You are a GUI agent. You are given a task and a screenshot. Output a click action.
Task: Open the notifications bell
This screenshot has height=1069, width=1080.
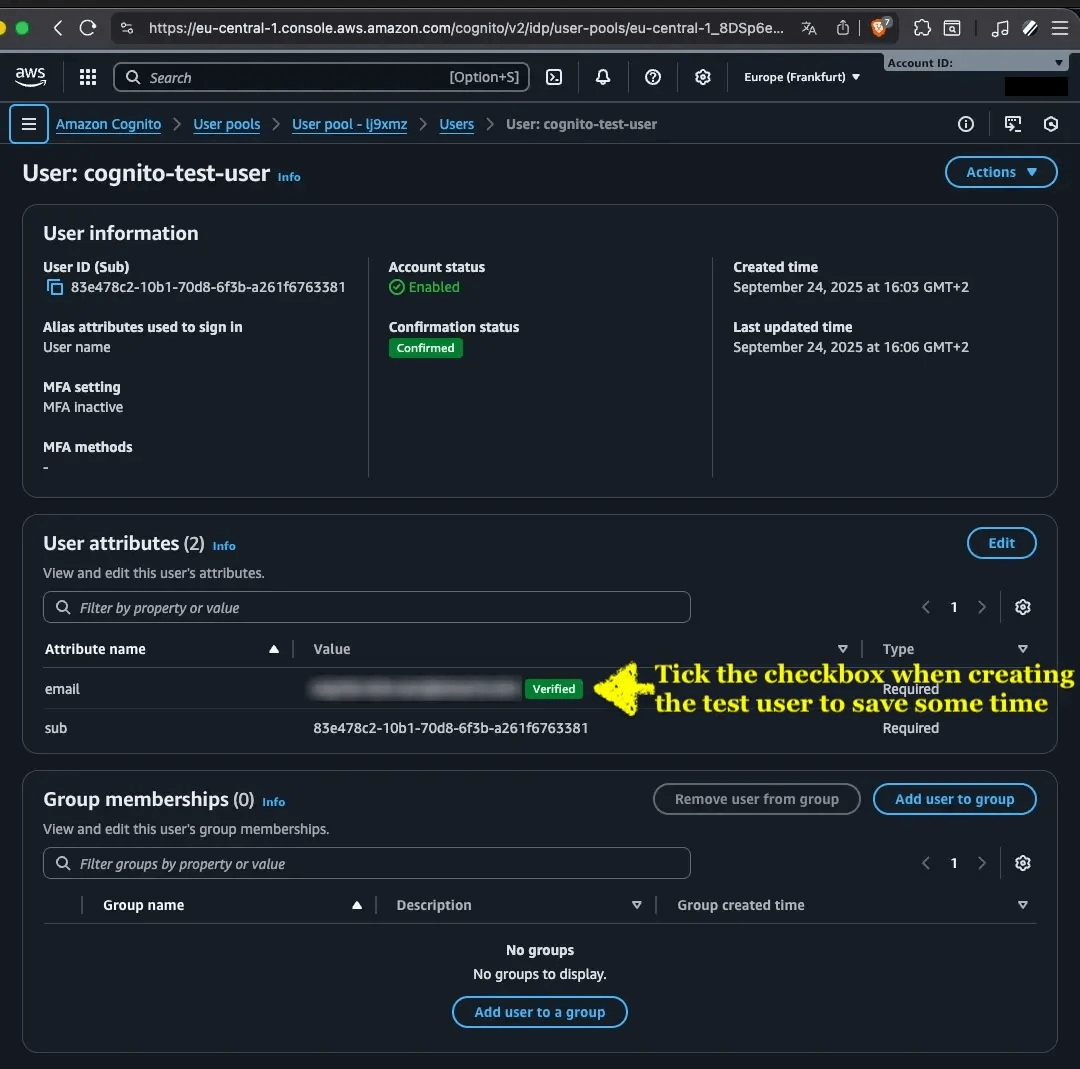603,77
